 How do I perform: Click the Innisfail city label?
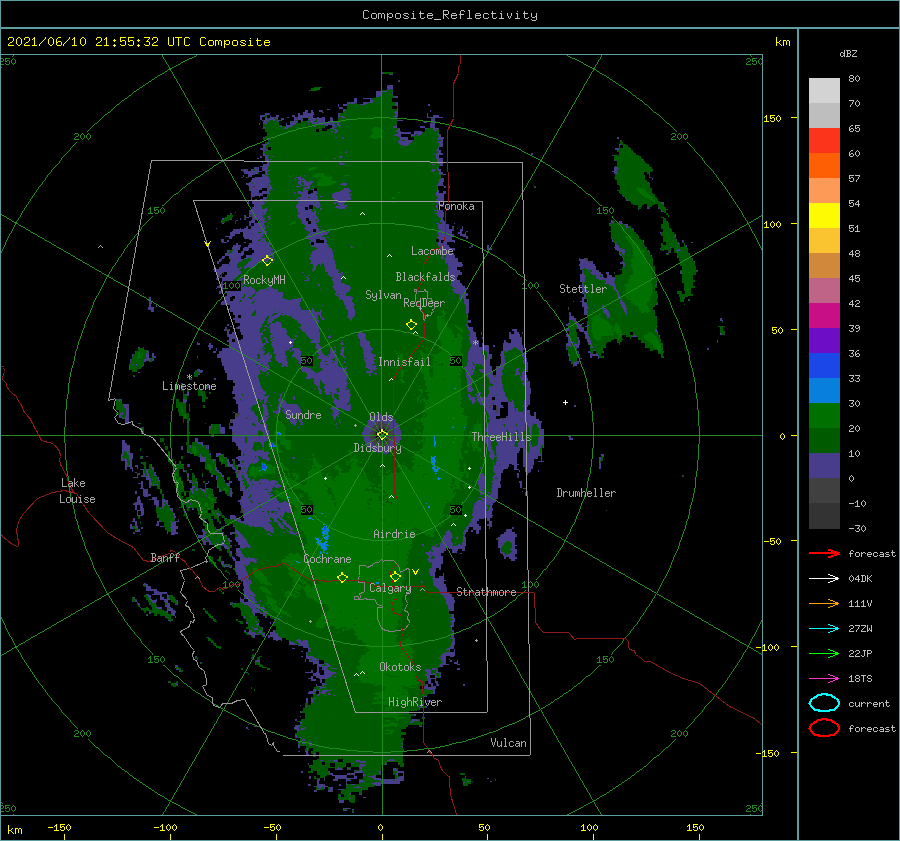pyautogui.click(x=404, y=362)
